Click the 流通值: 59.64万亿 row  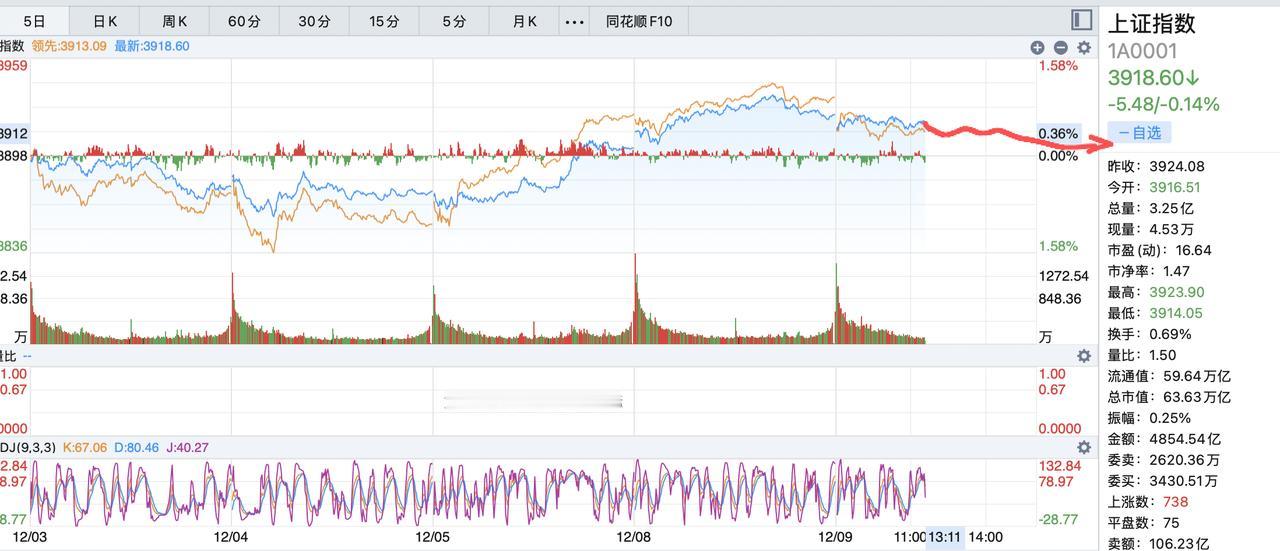click(1169, 376)
